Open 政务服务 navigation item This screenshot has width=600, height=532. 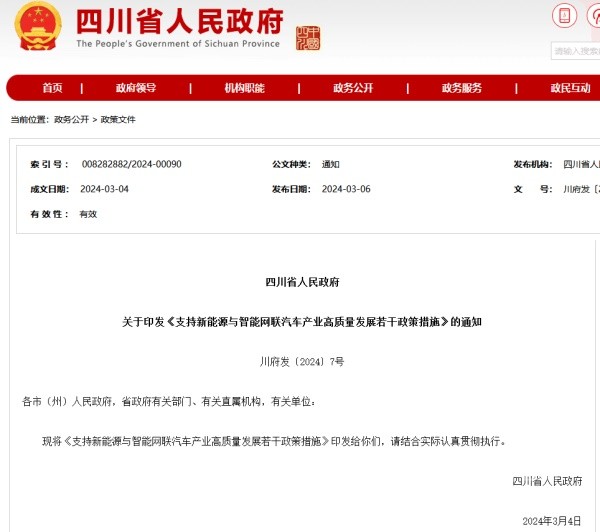[x=462, y=88]
